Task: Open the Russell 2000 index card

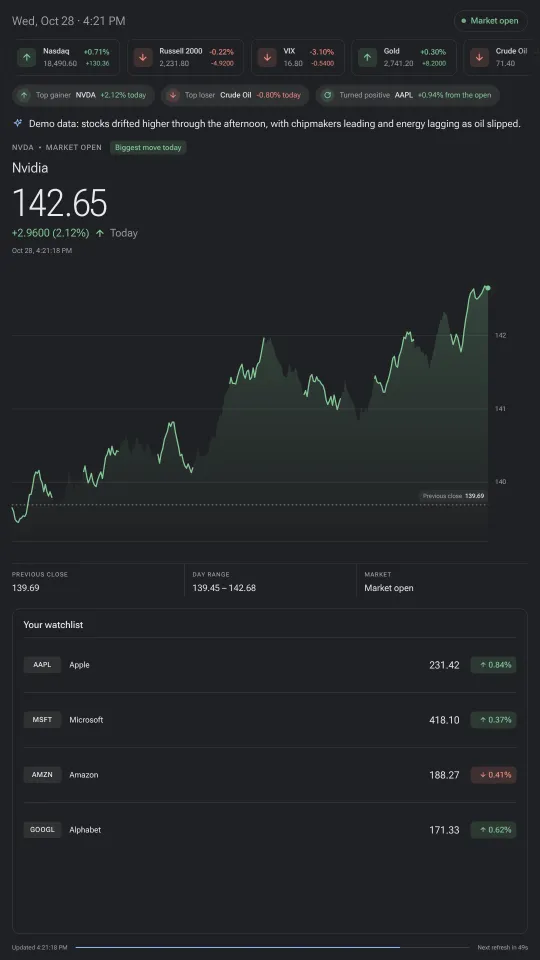Action: tap(186, 58)
